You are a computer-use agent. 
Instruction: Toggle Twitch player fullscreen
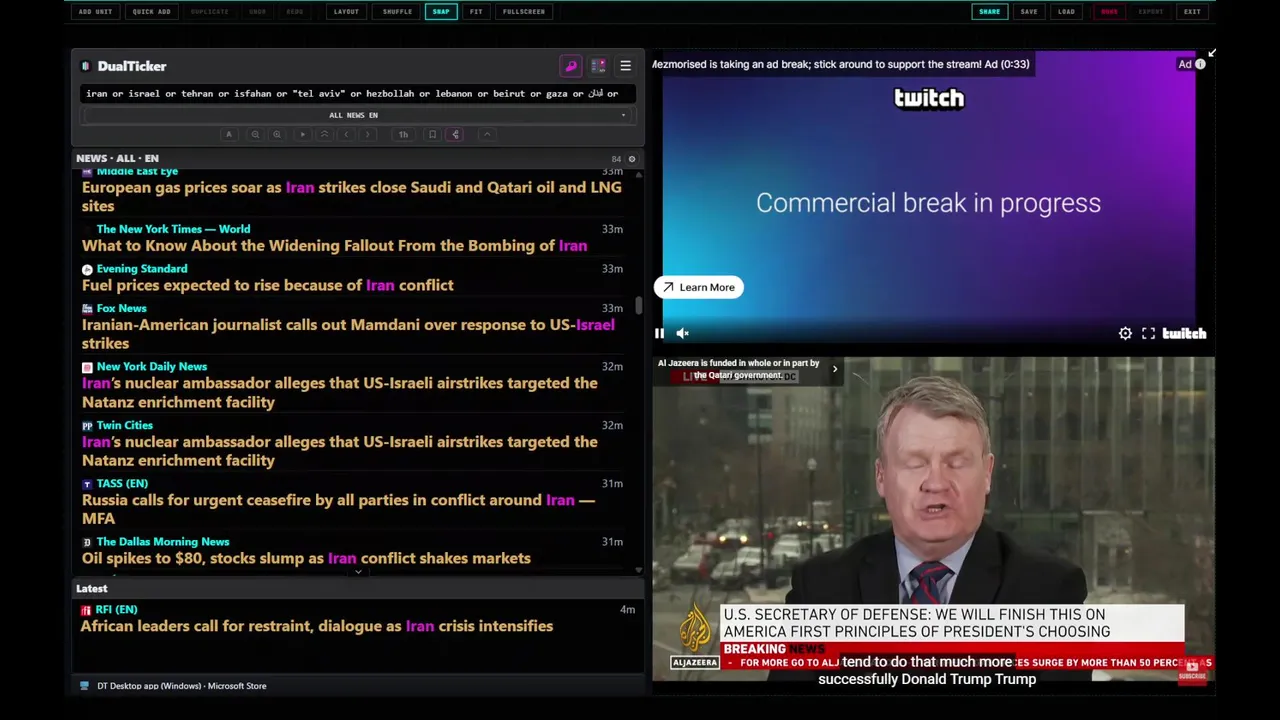[1148, 334]
